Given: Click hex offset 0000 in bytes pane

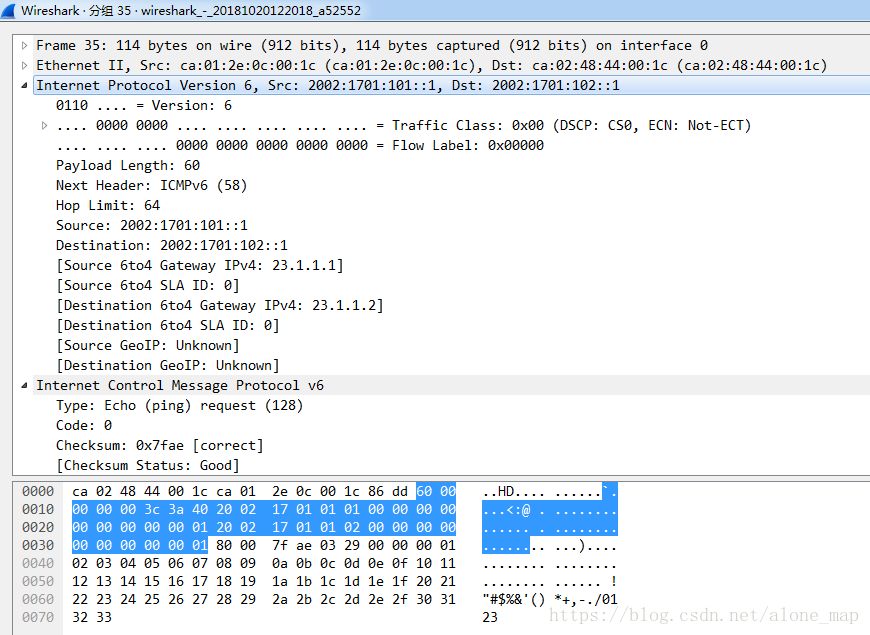Looking at the screenshot, I should [38, 491].
